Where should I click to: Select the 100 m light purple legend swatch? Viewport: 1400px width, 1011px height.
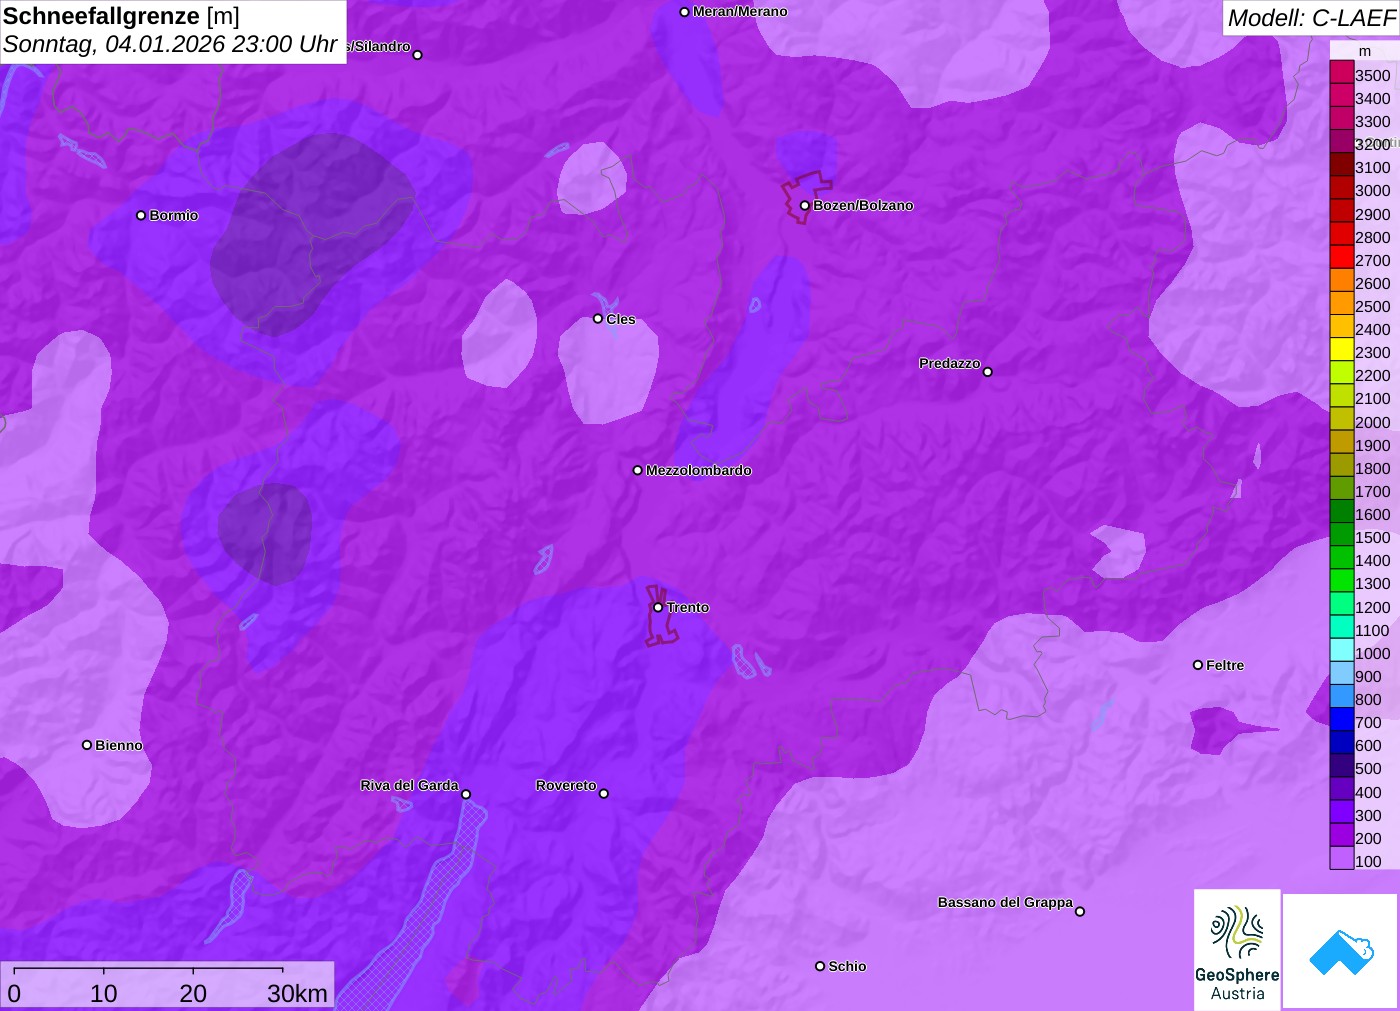[x=1341, y=858]
